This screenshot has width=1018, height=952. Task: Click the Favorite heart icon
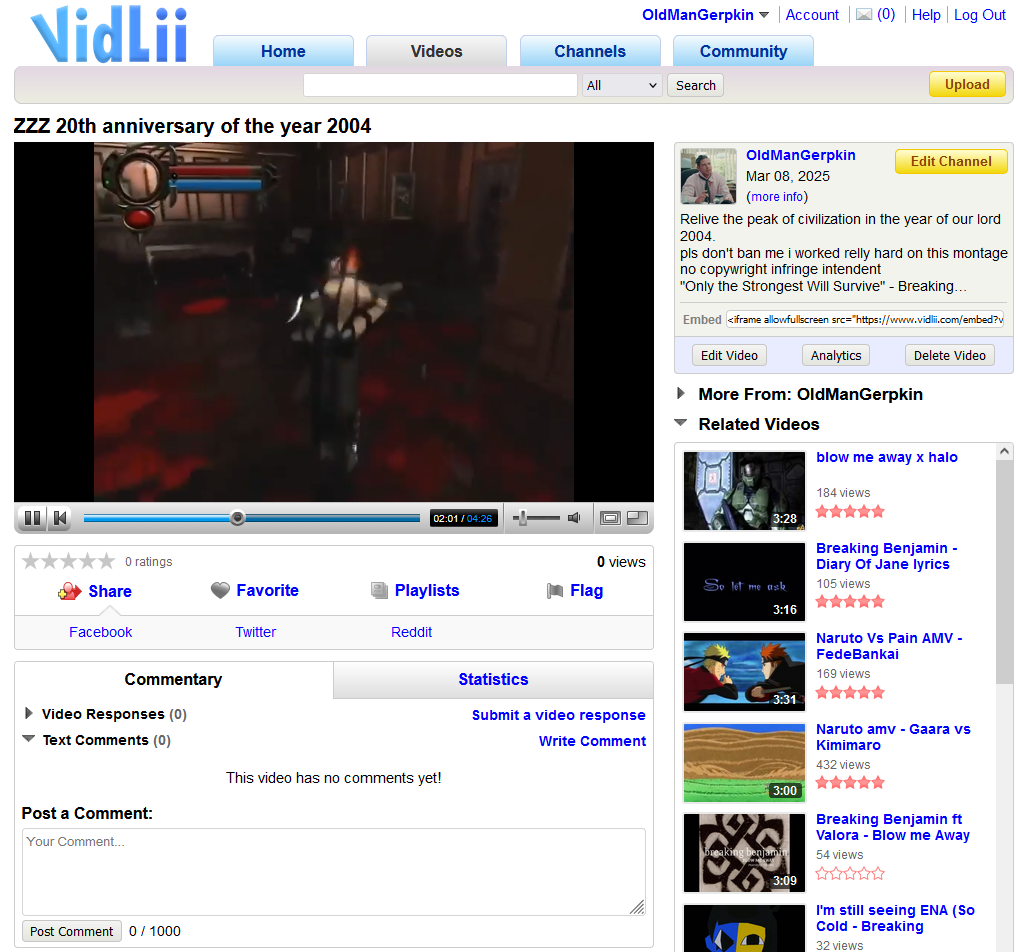pos(220,590)
